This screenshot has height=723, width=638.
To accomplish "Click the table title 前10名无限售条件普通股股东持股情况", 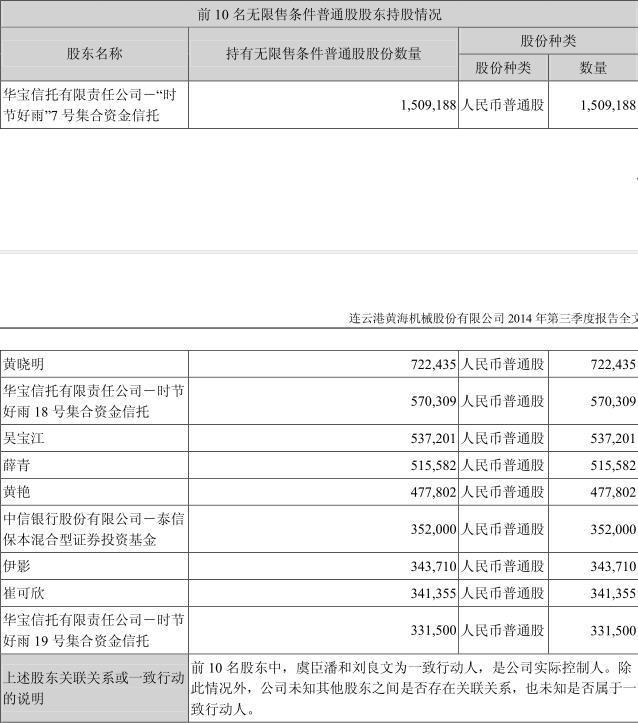I will (319, 14).
